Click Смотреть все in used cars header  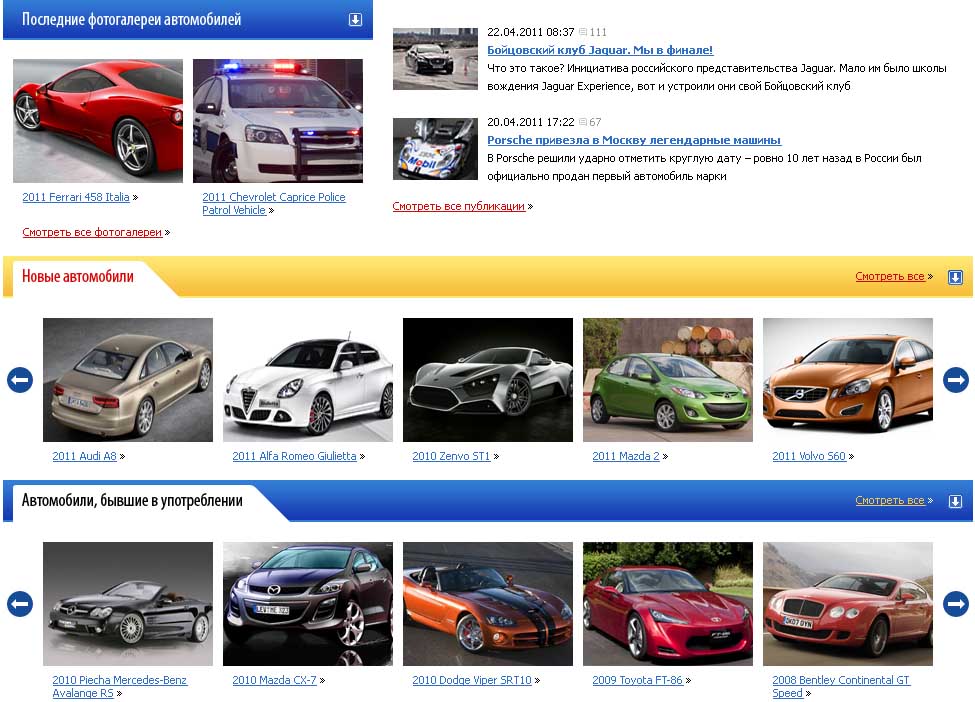pos(890,500)
